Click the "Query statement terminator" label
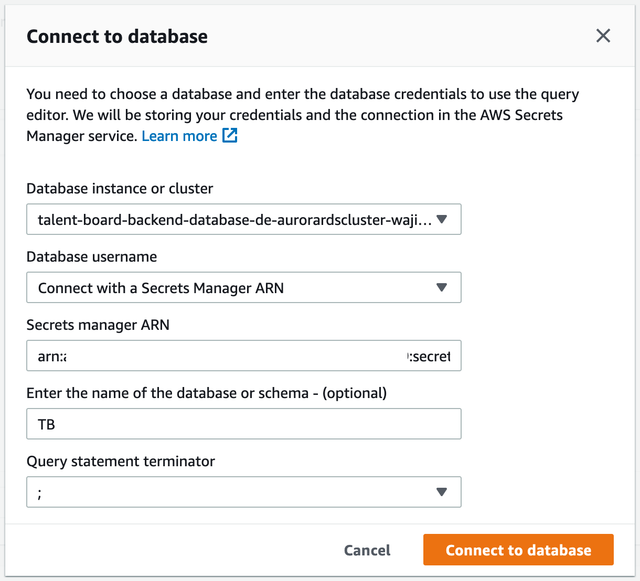 coord(120,461)
